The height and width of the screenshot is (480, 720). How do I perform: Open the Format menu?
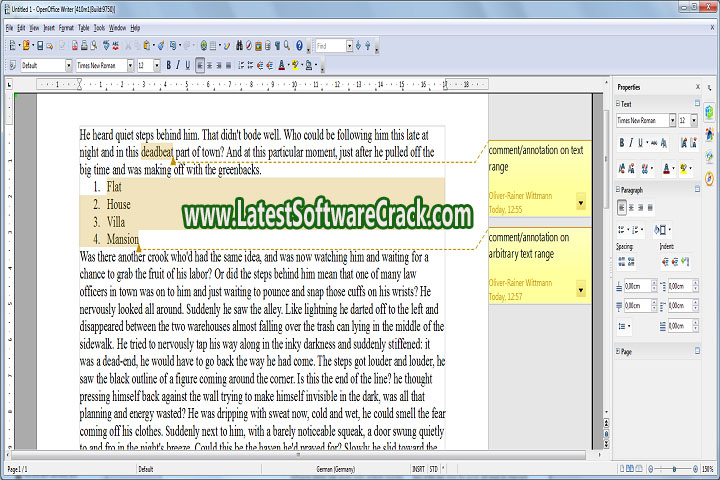[x=66, y=28]
